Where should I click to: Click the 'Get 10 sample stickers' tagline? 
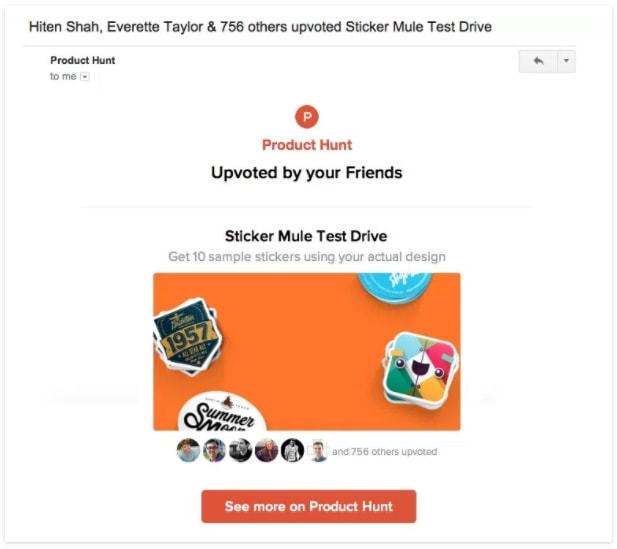307,257
